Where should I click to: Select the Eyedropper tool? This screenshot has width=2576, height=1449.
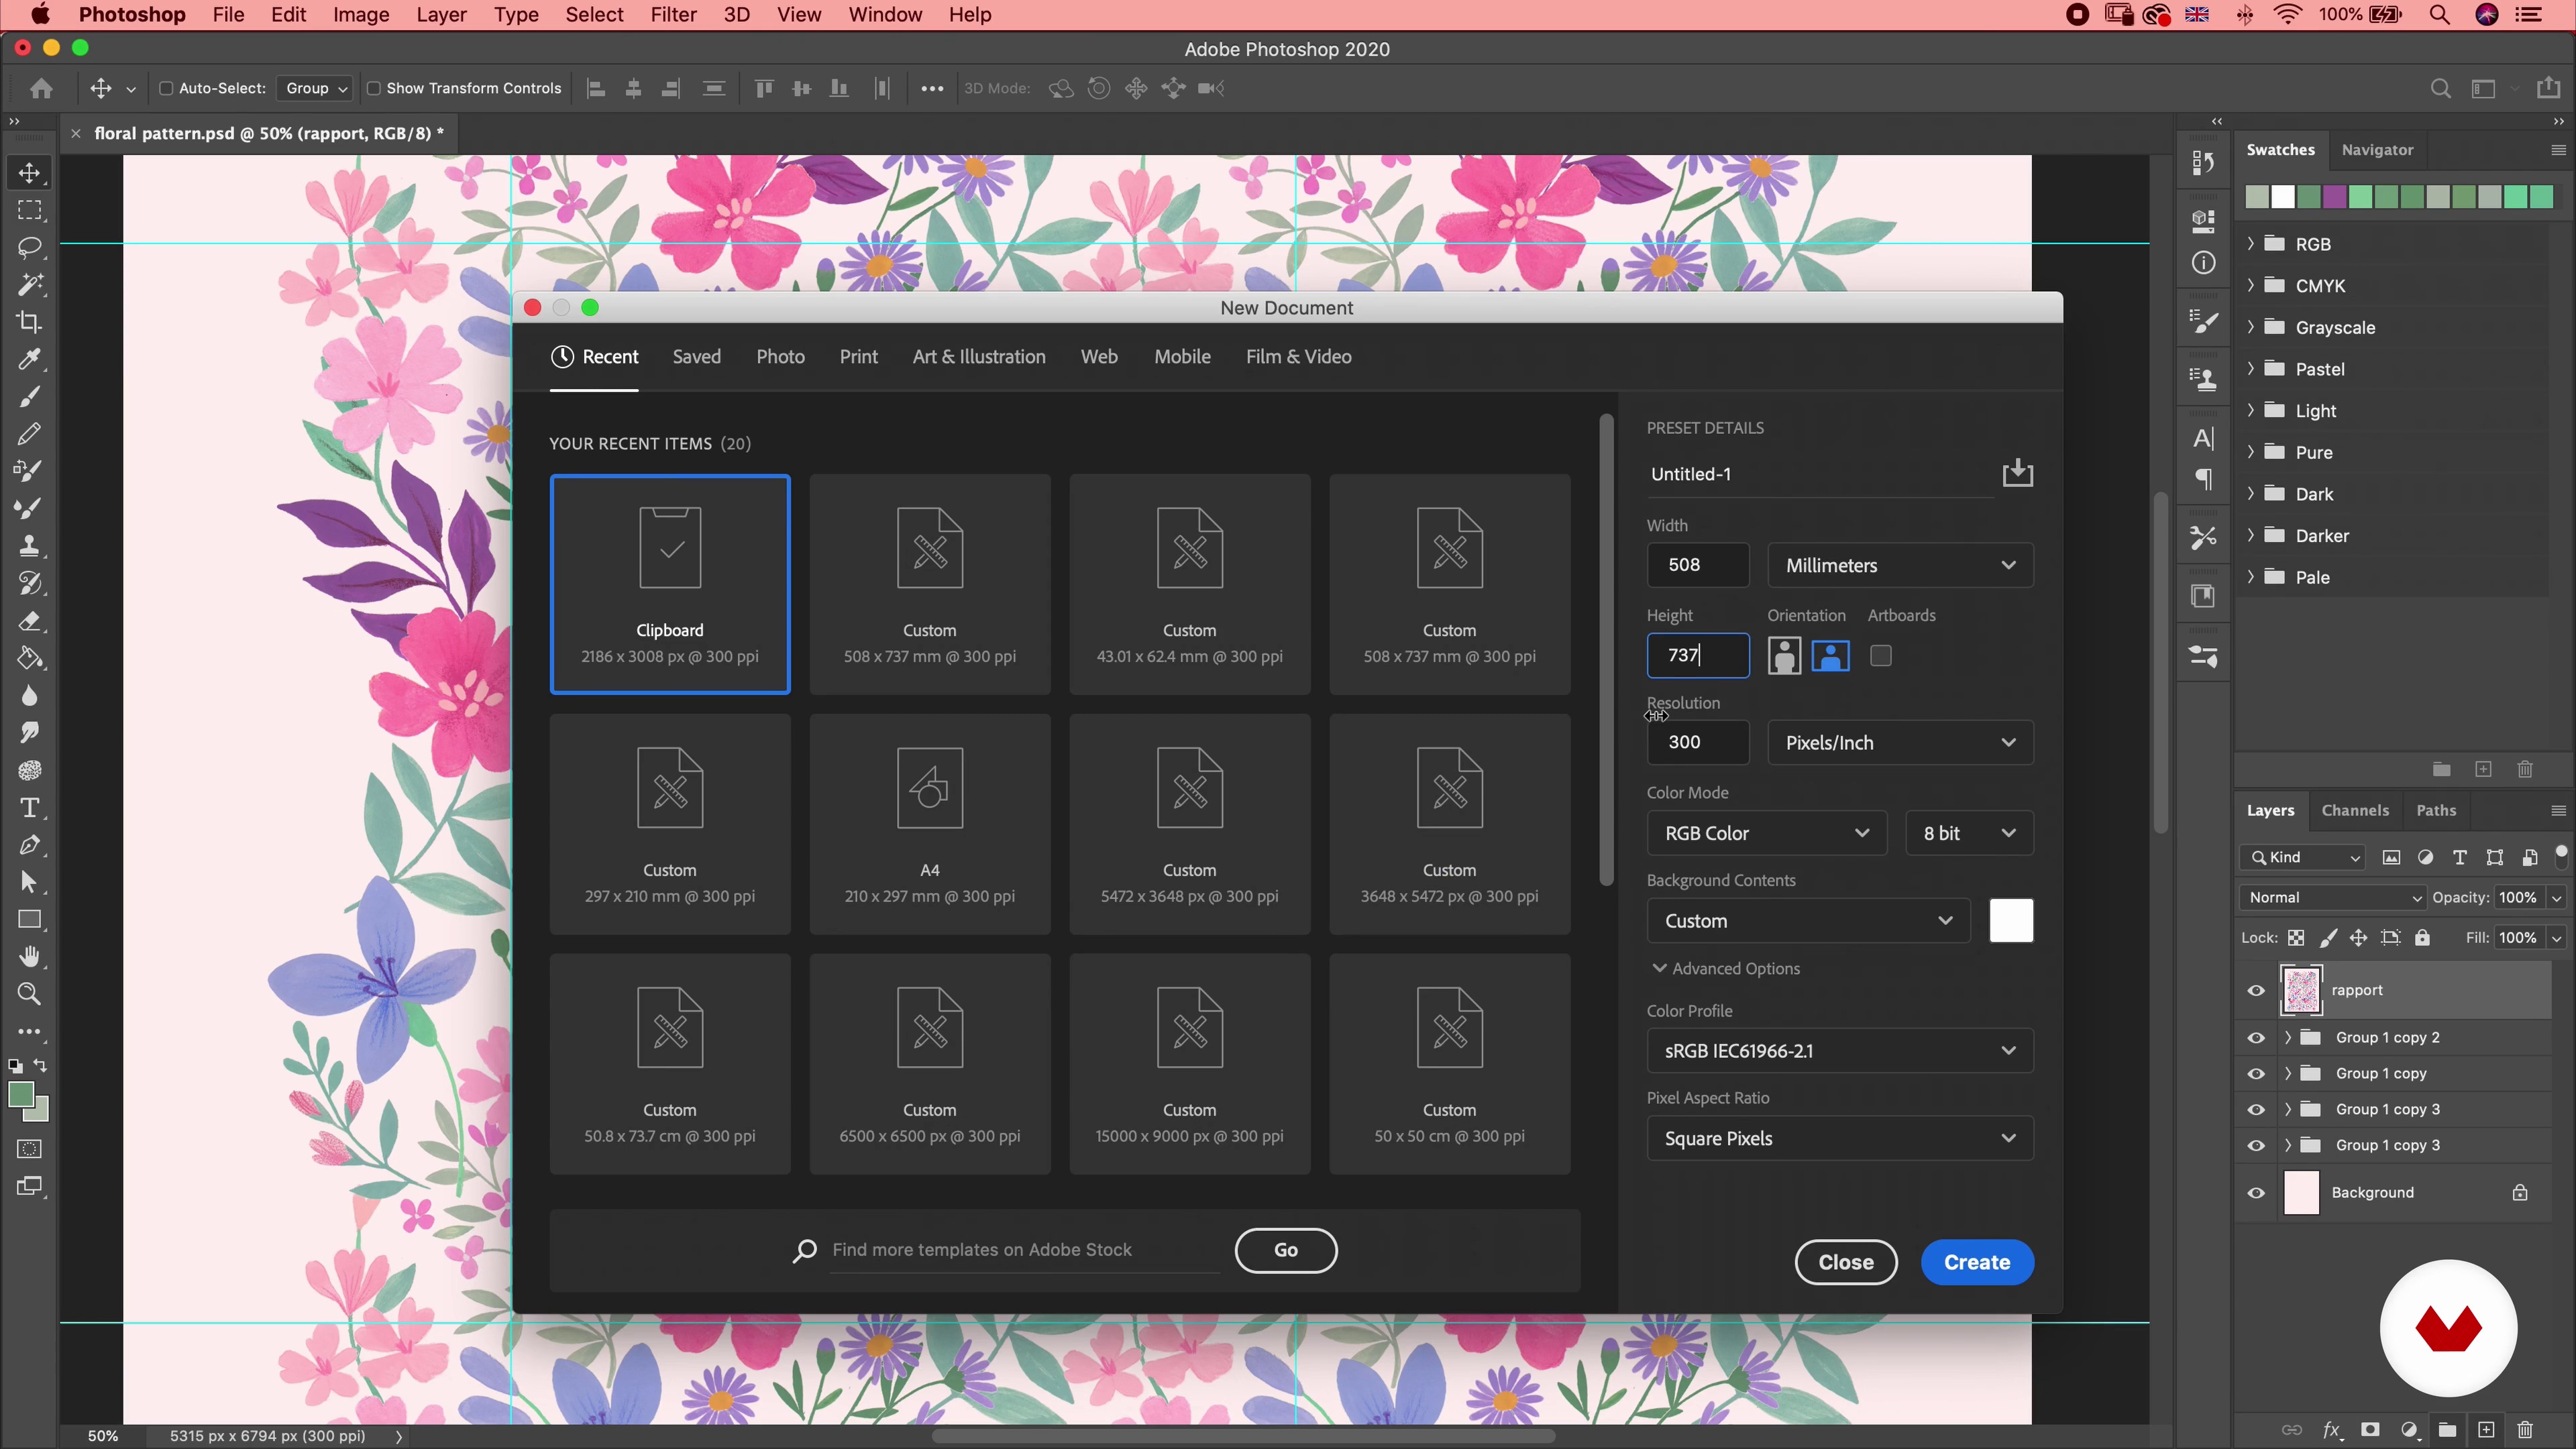[29, 359]
